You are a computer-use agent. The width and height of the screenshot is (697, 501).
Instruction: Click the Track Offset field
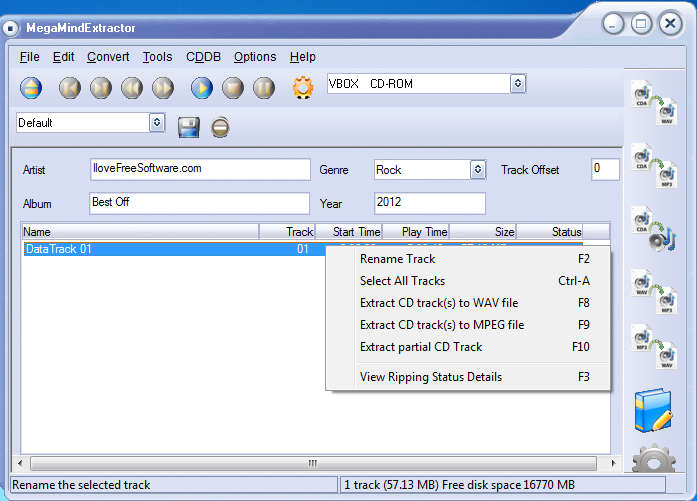[605, 169]
